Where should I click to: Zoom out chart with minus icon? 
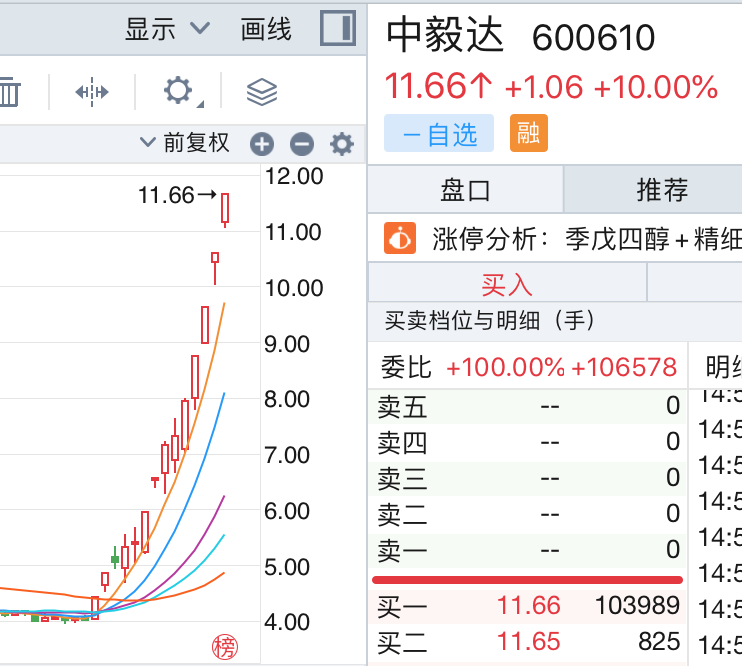pyautogui.click(x=302, y=144)
